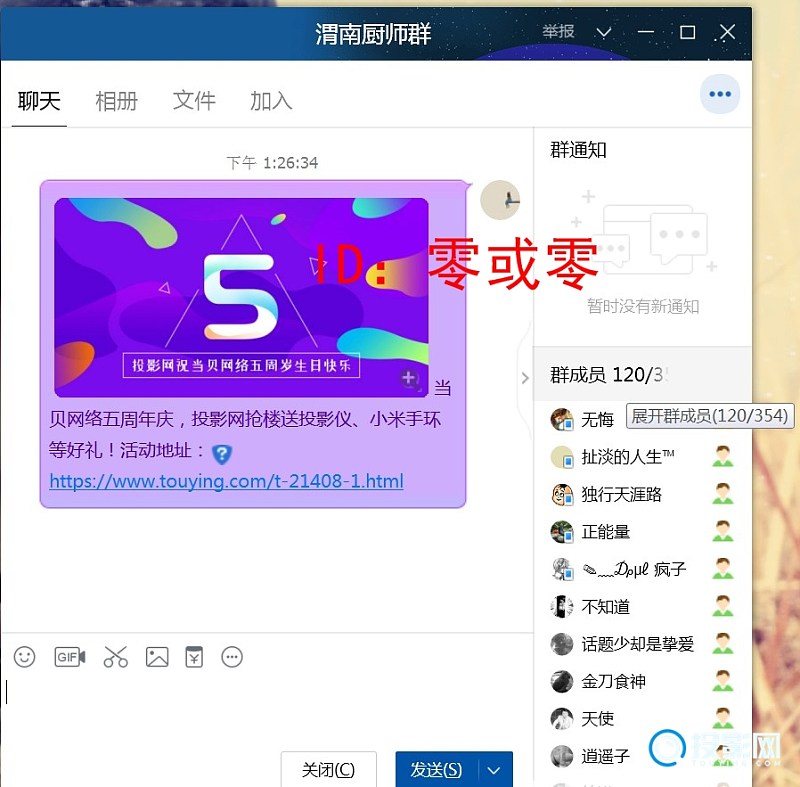800x787 pixels.
Task: Click the avatar of 不知道
Action: (562, 606)
